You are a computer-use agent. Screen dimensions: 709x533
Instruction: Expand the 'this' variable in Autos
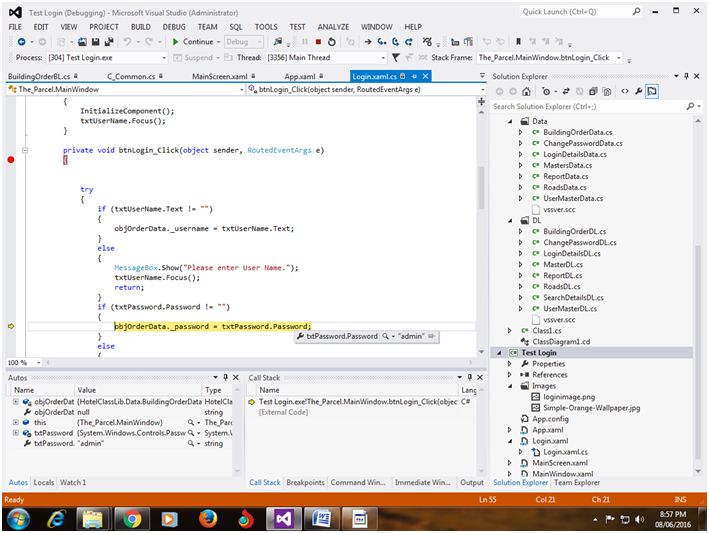click(15, 422)
